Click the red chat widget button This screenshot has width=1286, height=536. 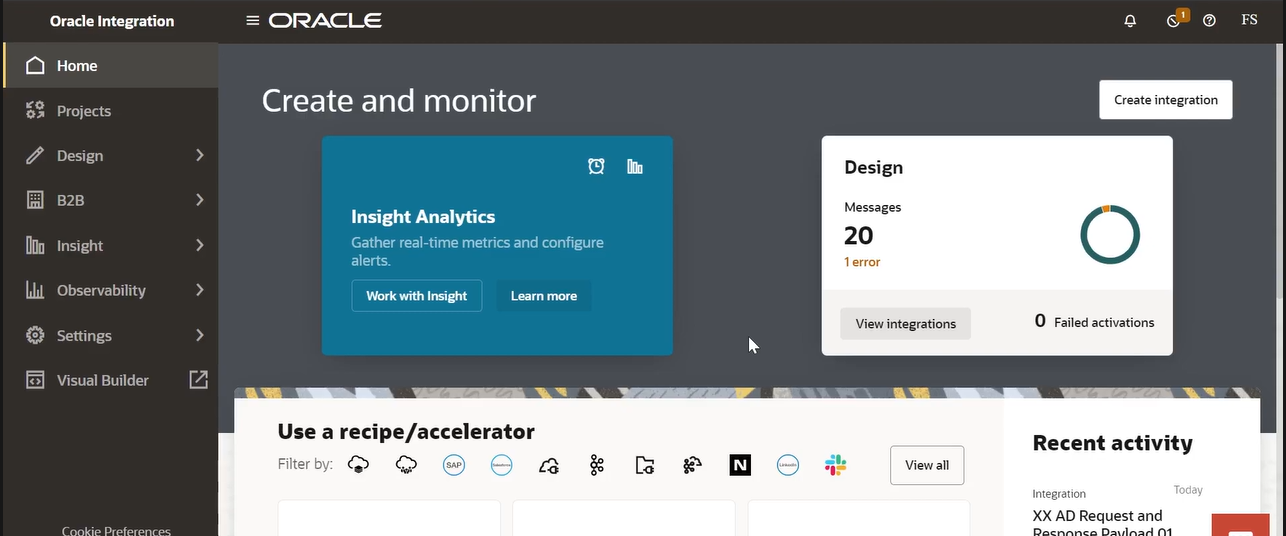pos(1241,526)
